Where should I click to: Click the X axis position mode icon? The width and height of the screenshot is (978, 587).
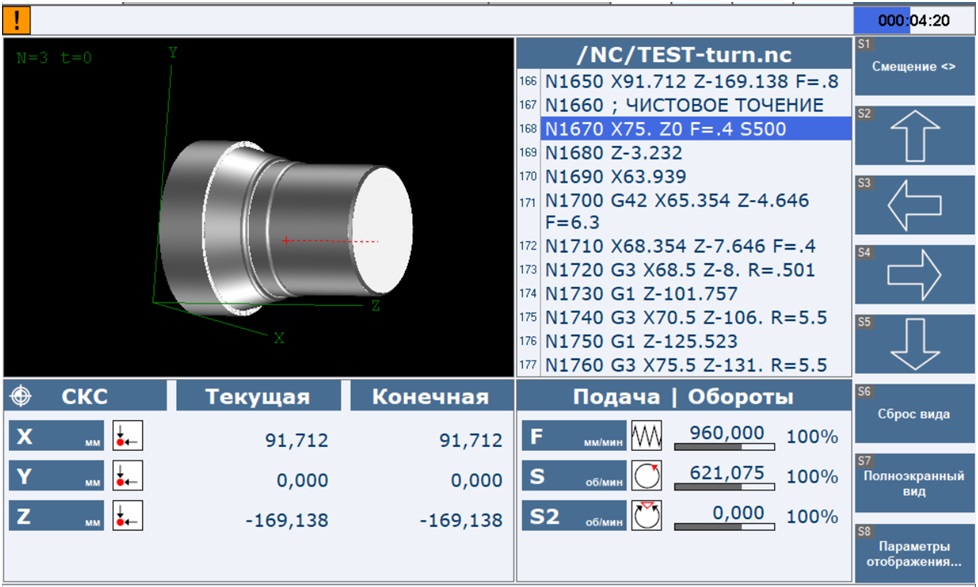[x=128, y=438]
